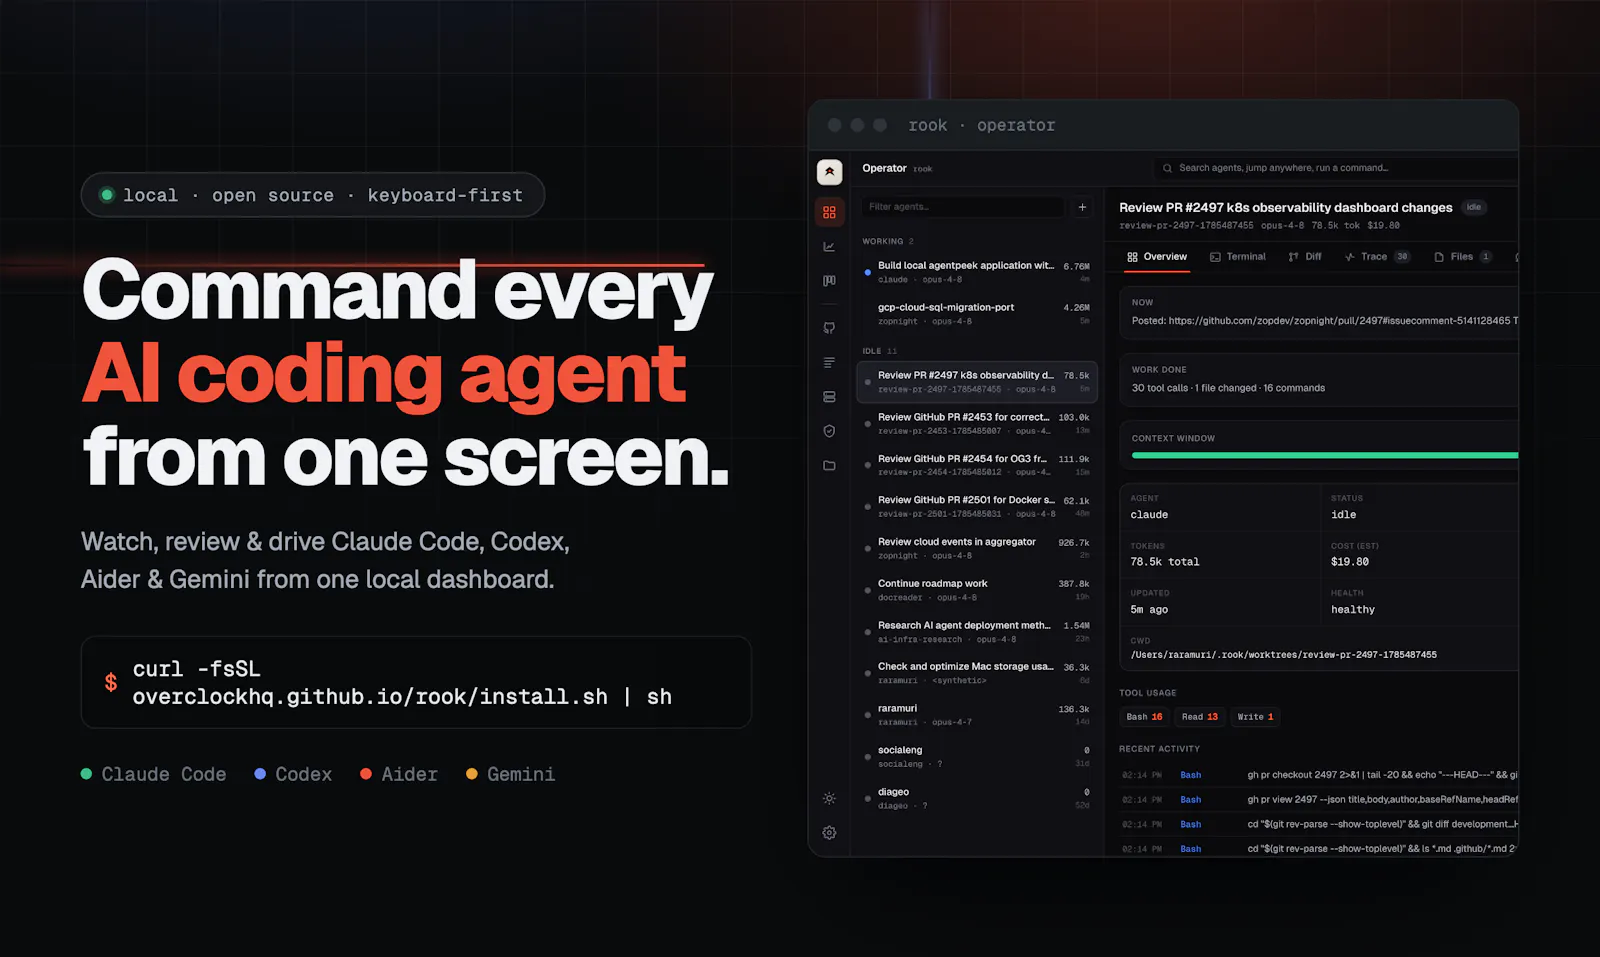1600x957 pixels.
Task: Click the curl install command box
Action: pos(416,682)
